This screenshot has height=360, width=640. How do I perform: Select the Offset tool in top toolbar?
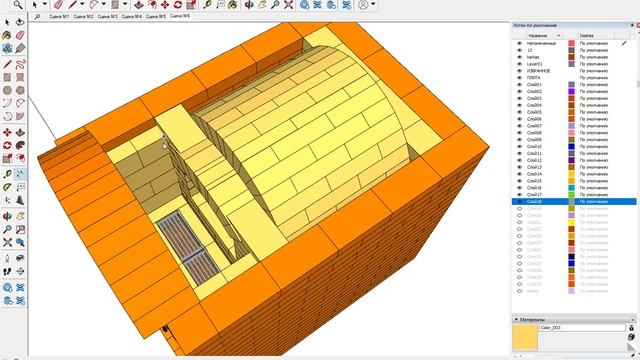[x=152, y=5]
